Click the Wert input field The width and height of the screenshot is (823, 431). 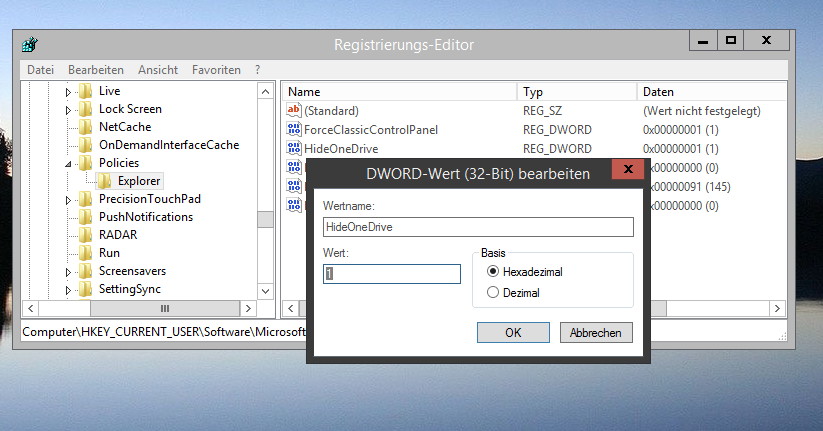coord(392,274)
